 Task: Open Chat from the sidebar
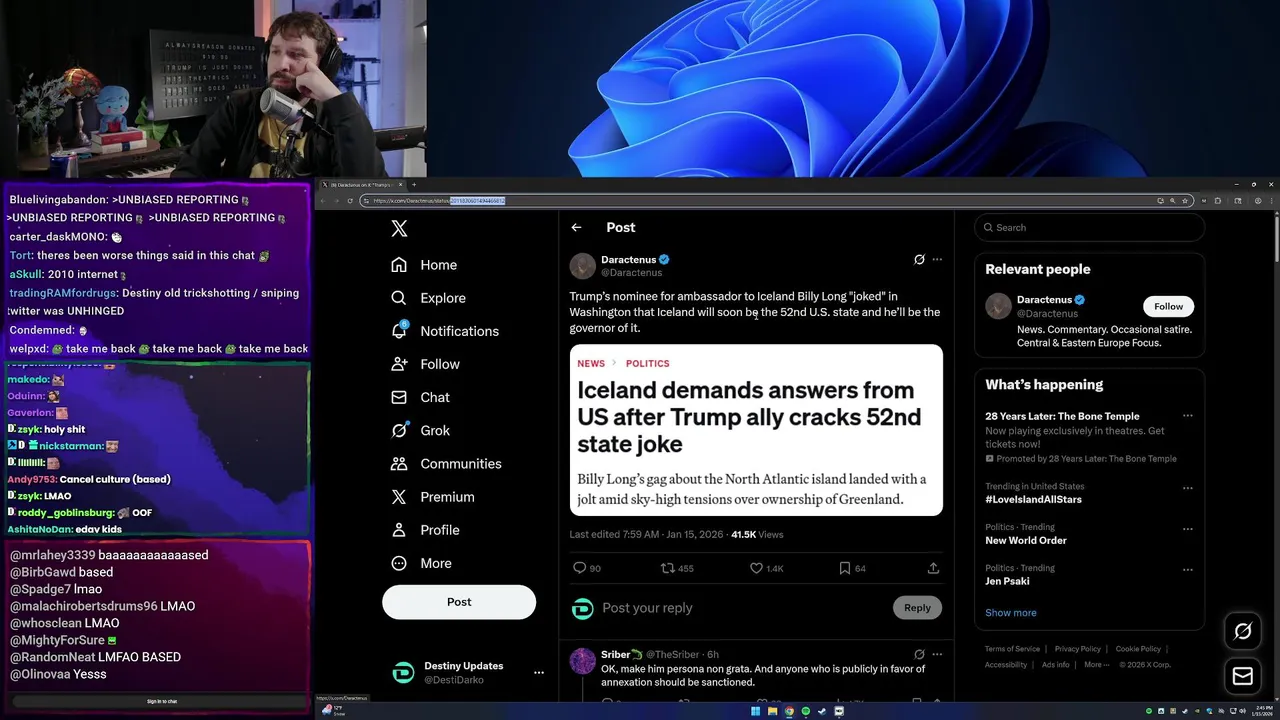[x=420, y=397]
